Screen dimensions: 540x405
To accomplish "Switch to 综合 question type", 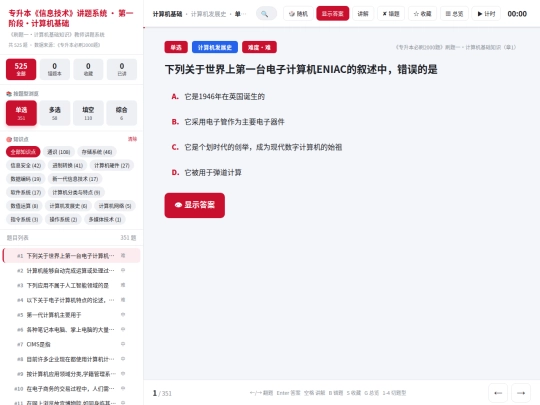I will [x=122, y=113].
